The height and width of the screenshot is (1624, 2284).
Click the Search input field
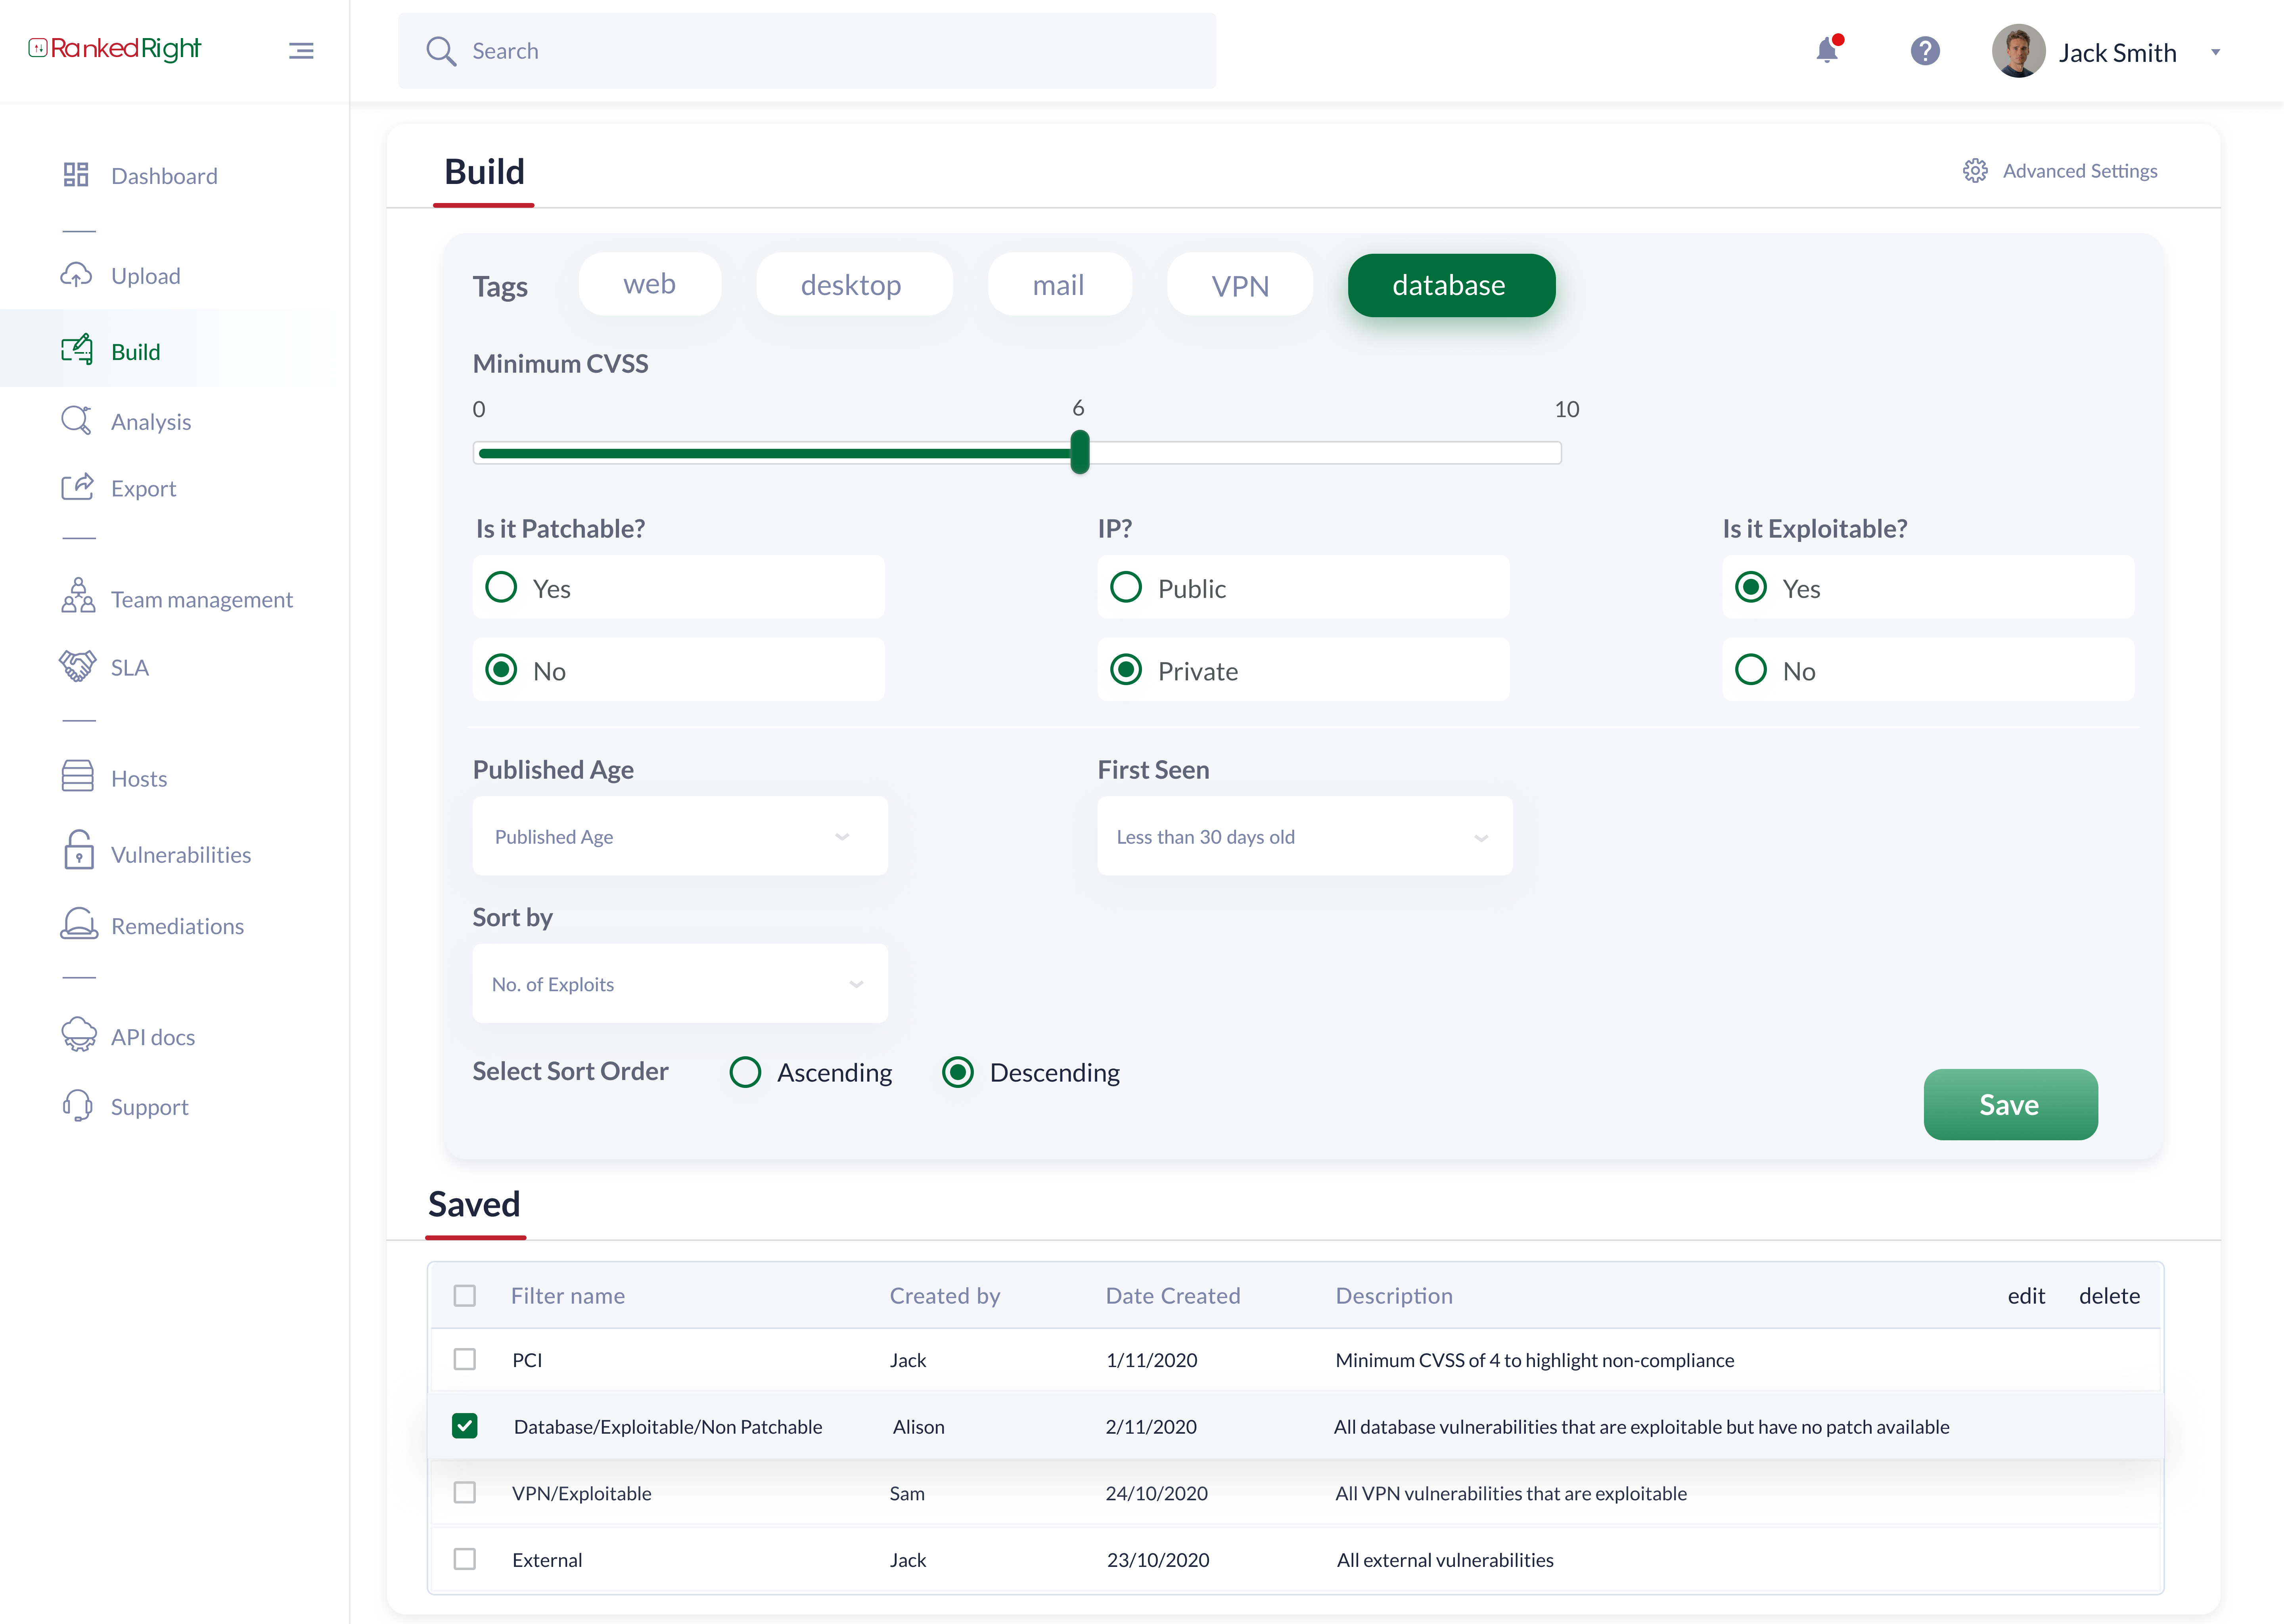806,51
